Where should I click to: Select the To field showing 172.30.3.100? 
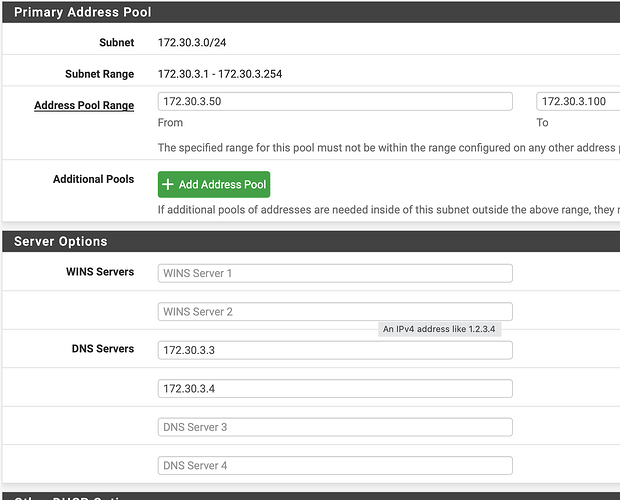pyautogui.click(x=578, y=102)
